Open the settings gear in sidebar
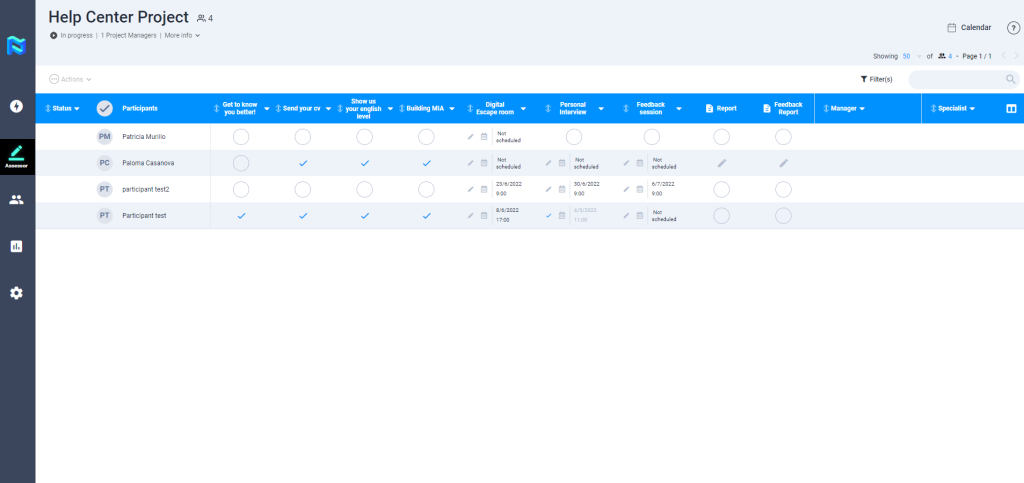Viewport: 1024px width, 483px height. point(16,293)
